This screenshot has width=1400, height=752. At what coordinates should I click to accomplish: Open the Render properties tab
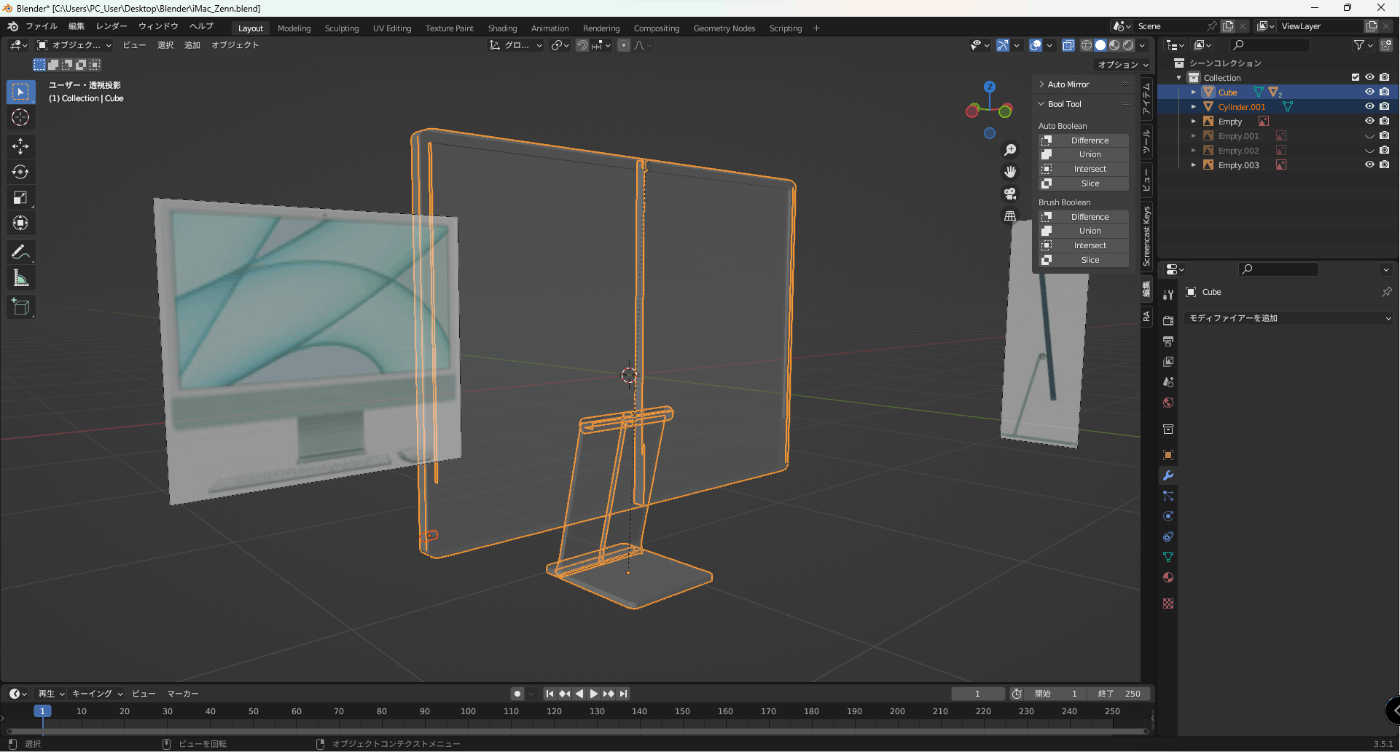click(x=1168, y=321)
